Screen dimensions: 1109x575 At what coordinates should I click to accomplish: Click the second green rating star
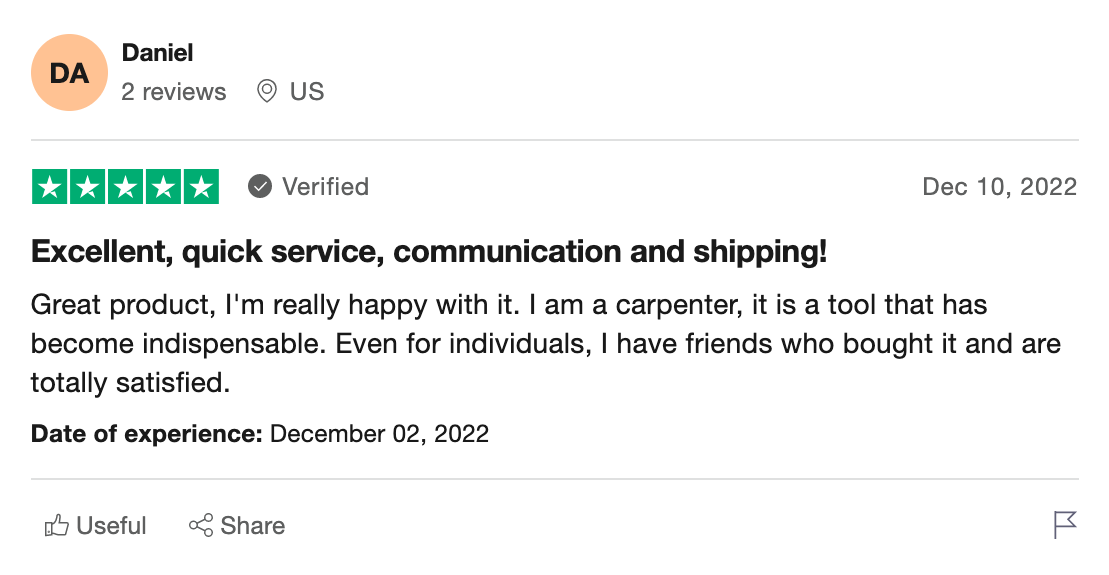tap(88, 187)
